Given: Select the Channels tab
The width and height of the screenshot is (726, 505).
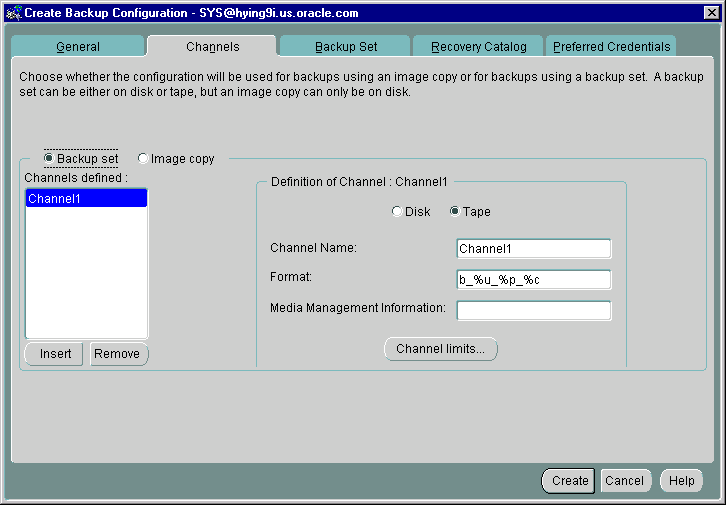Looking at the screenshot, I should 212,47.
